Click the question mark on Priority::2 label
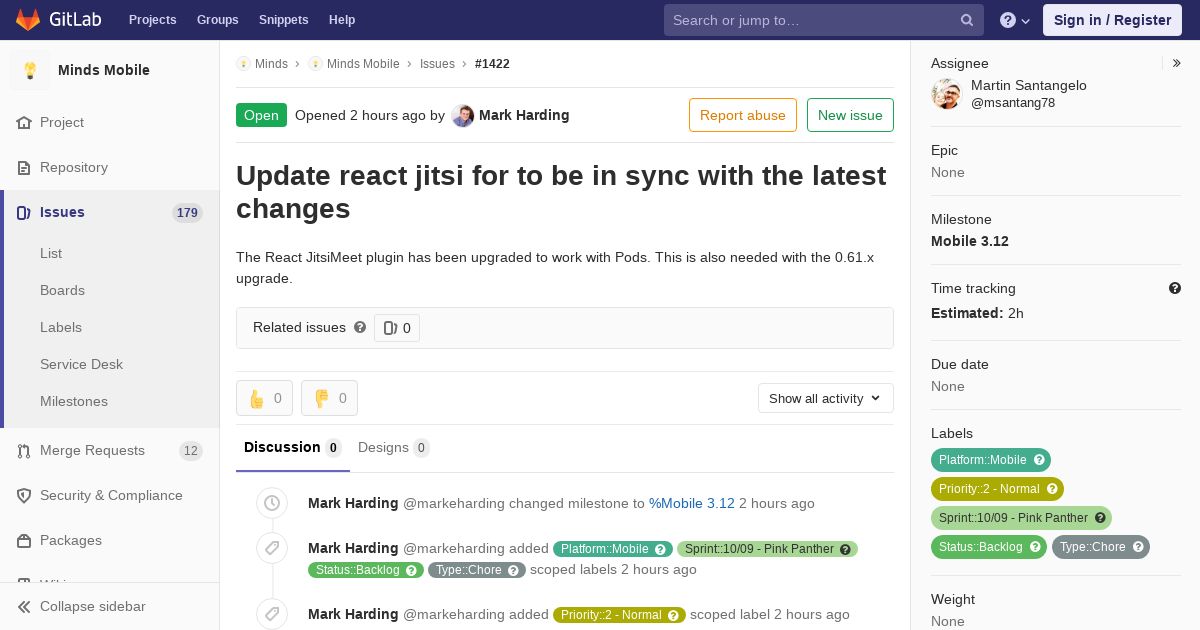Screen dimensions: 1200x630 click(1052, 489)
